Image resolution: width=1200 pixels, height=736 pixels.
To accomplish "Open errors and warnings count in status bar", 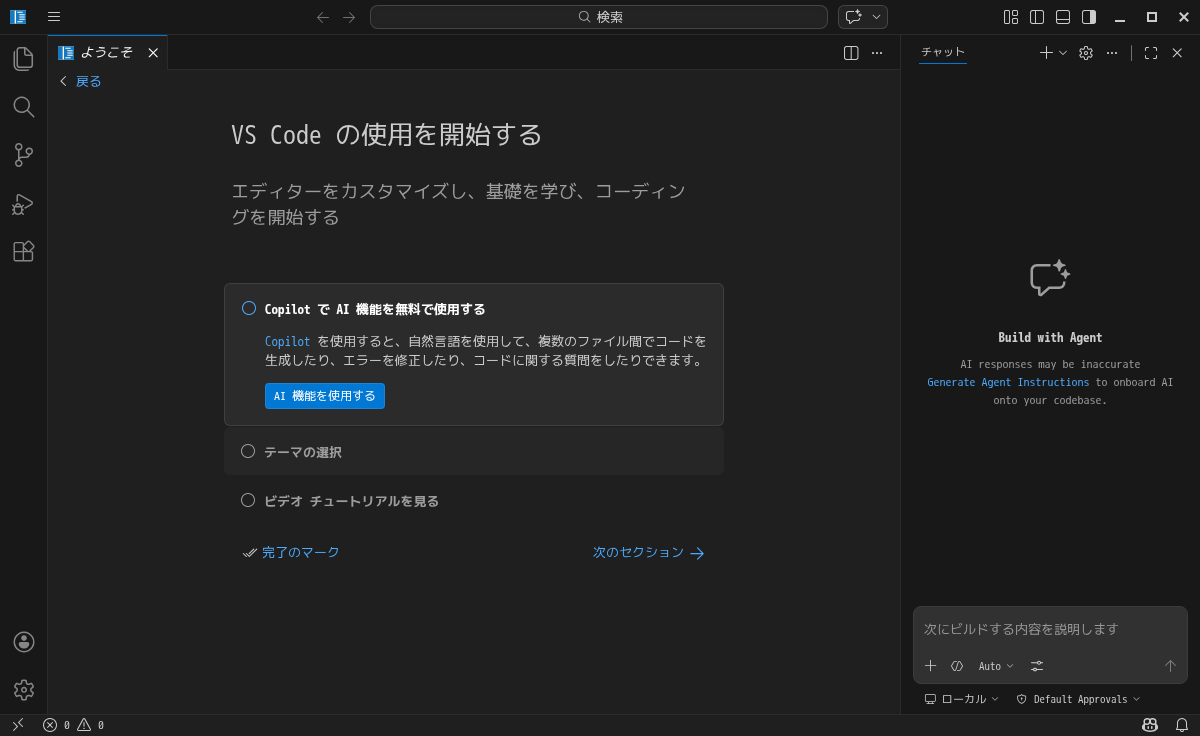I will 73,725.
